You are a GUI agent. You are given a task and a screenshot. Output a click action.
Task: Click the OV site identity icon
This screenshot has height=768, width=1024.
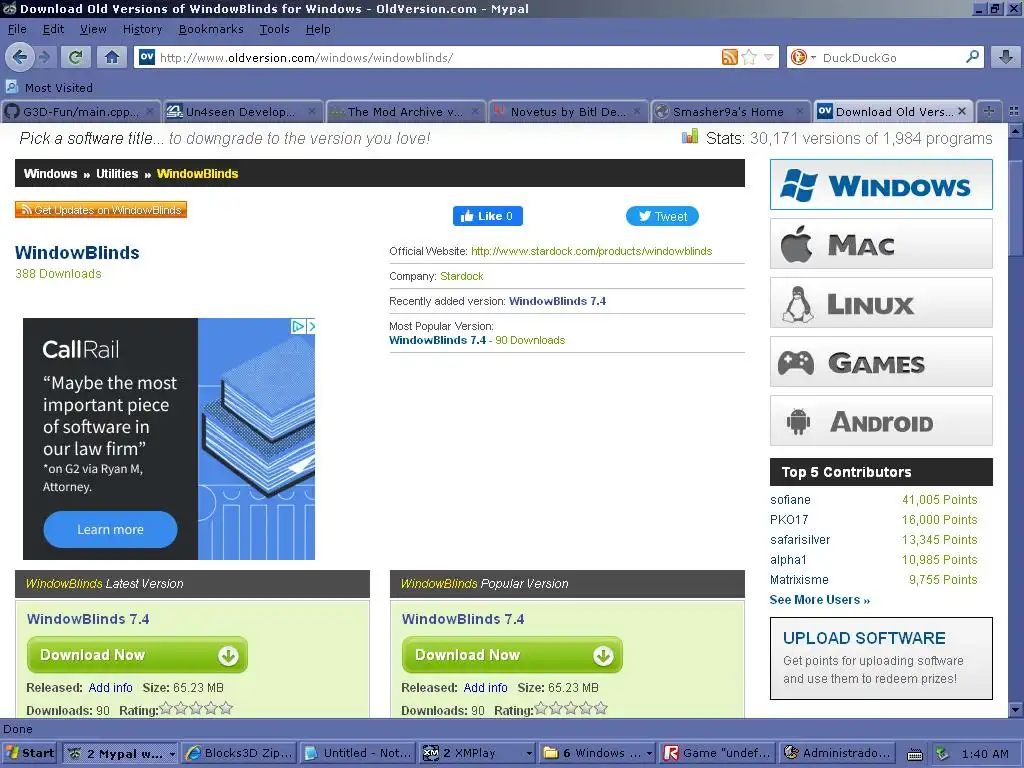click(x=147, y=57)
